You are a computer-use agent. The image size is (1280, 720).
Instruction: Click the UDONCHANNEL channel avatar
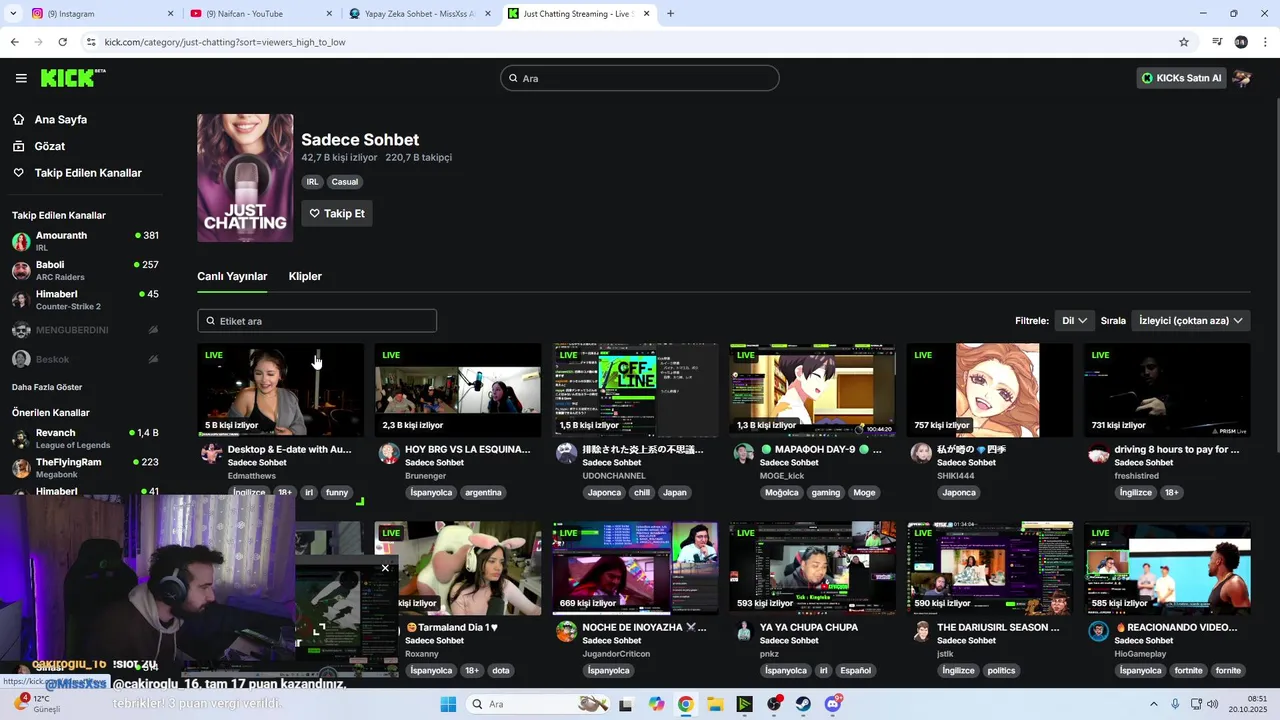[566, 453]
